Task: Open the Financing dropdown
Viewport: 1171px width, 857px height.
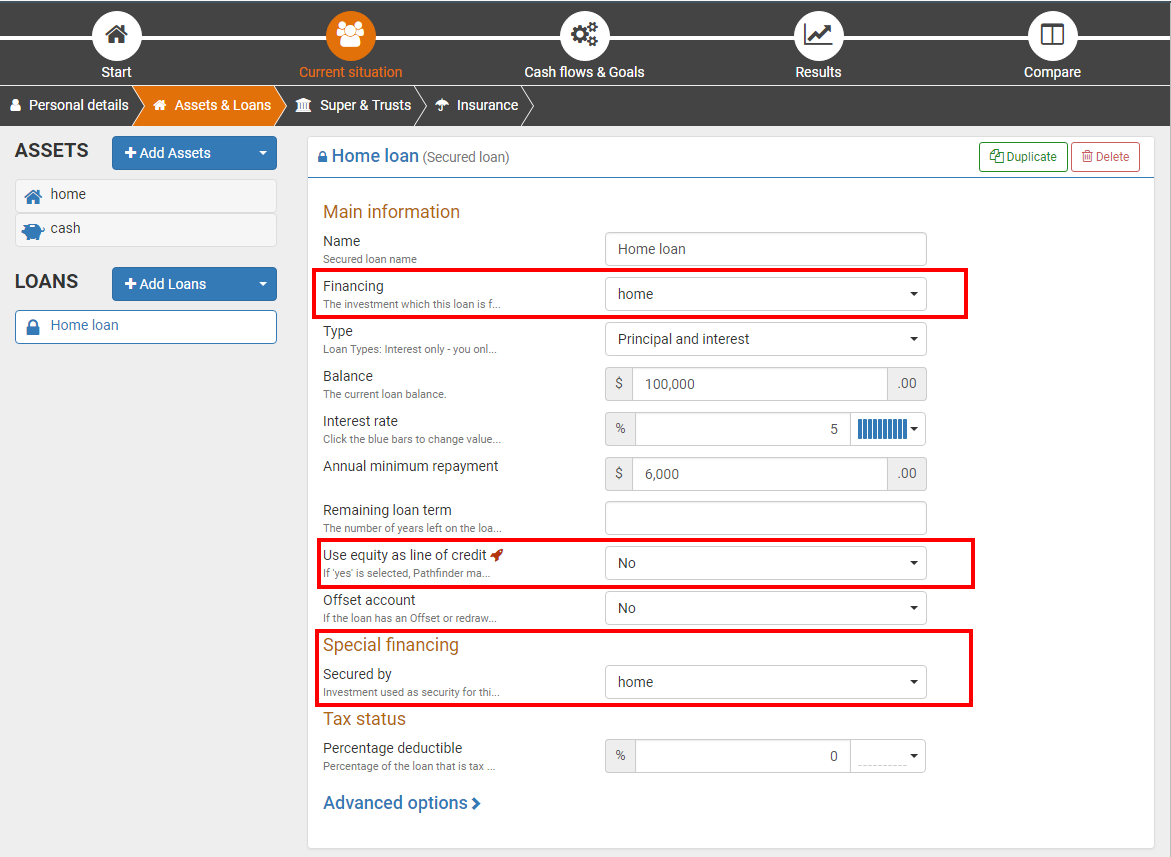Action: [x=765, y=294]
